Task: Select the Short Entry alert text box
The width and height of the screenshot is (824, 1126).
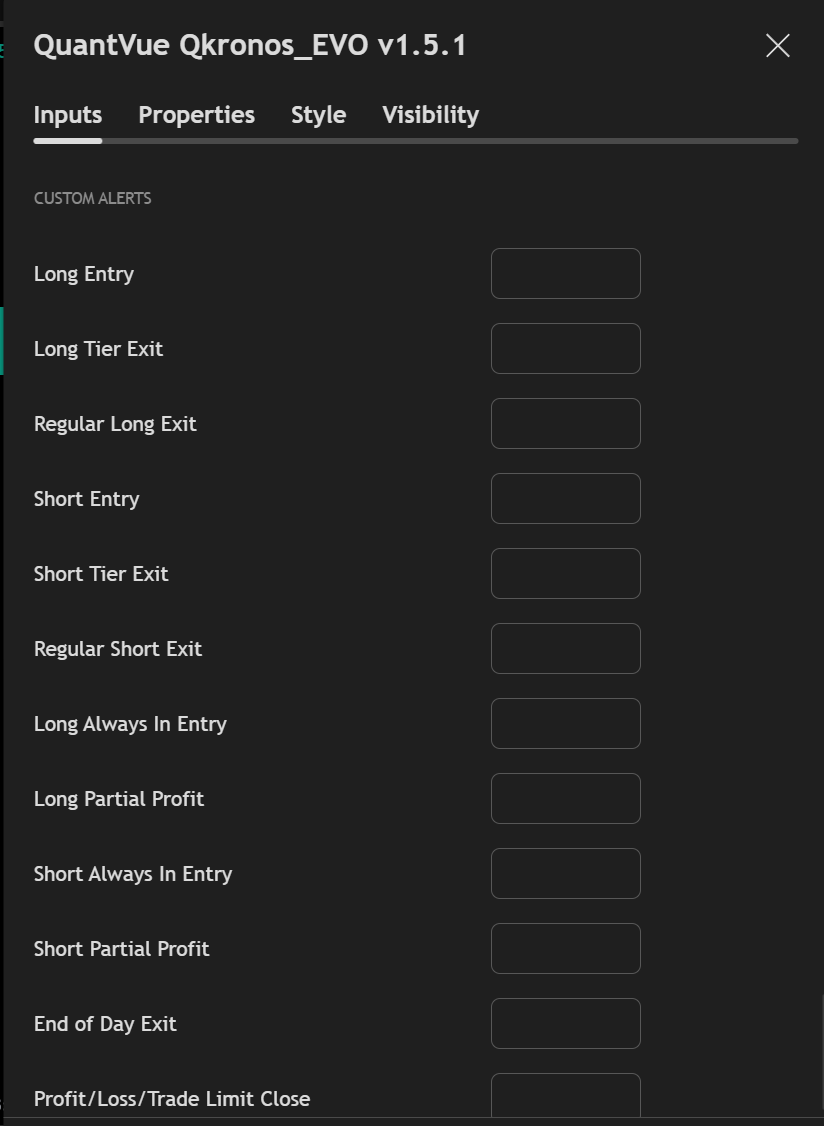Action: coord(565,499)
